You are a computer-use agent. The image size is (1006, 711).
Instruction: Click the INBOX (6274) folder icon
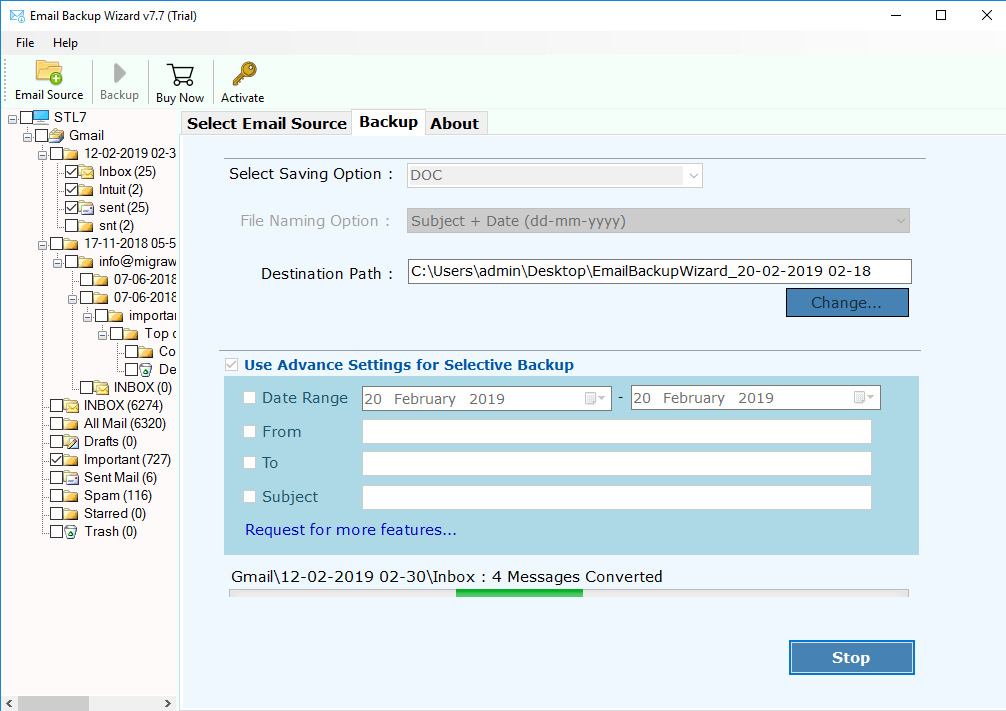click(71, 406)
